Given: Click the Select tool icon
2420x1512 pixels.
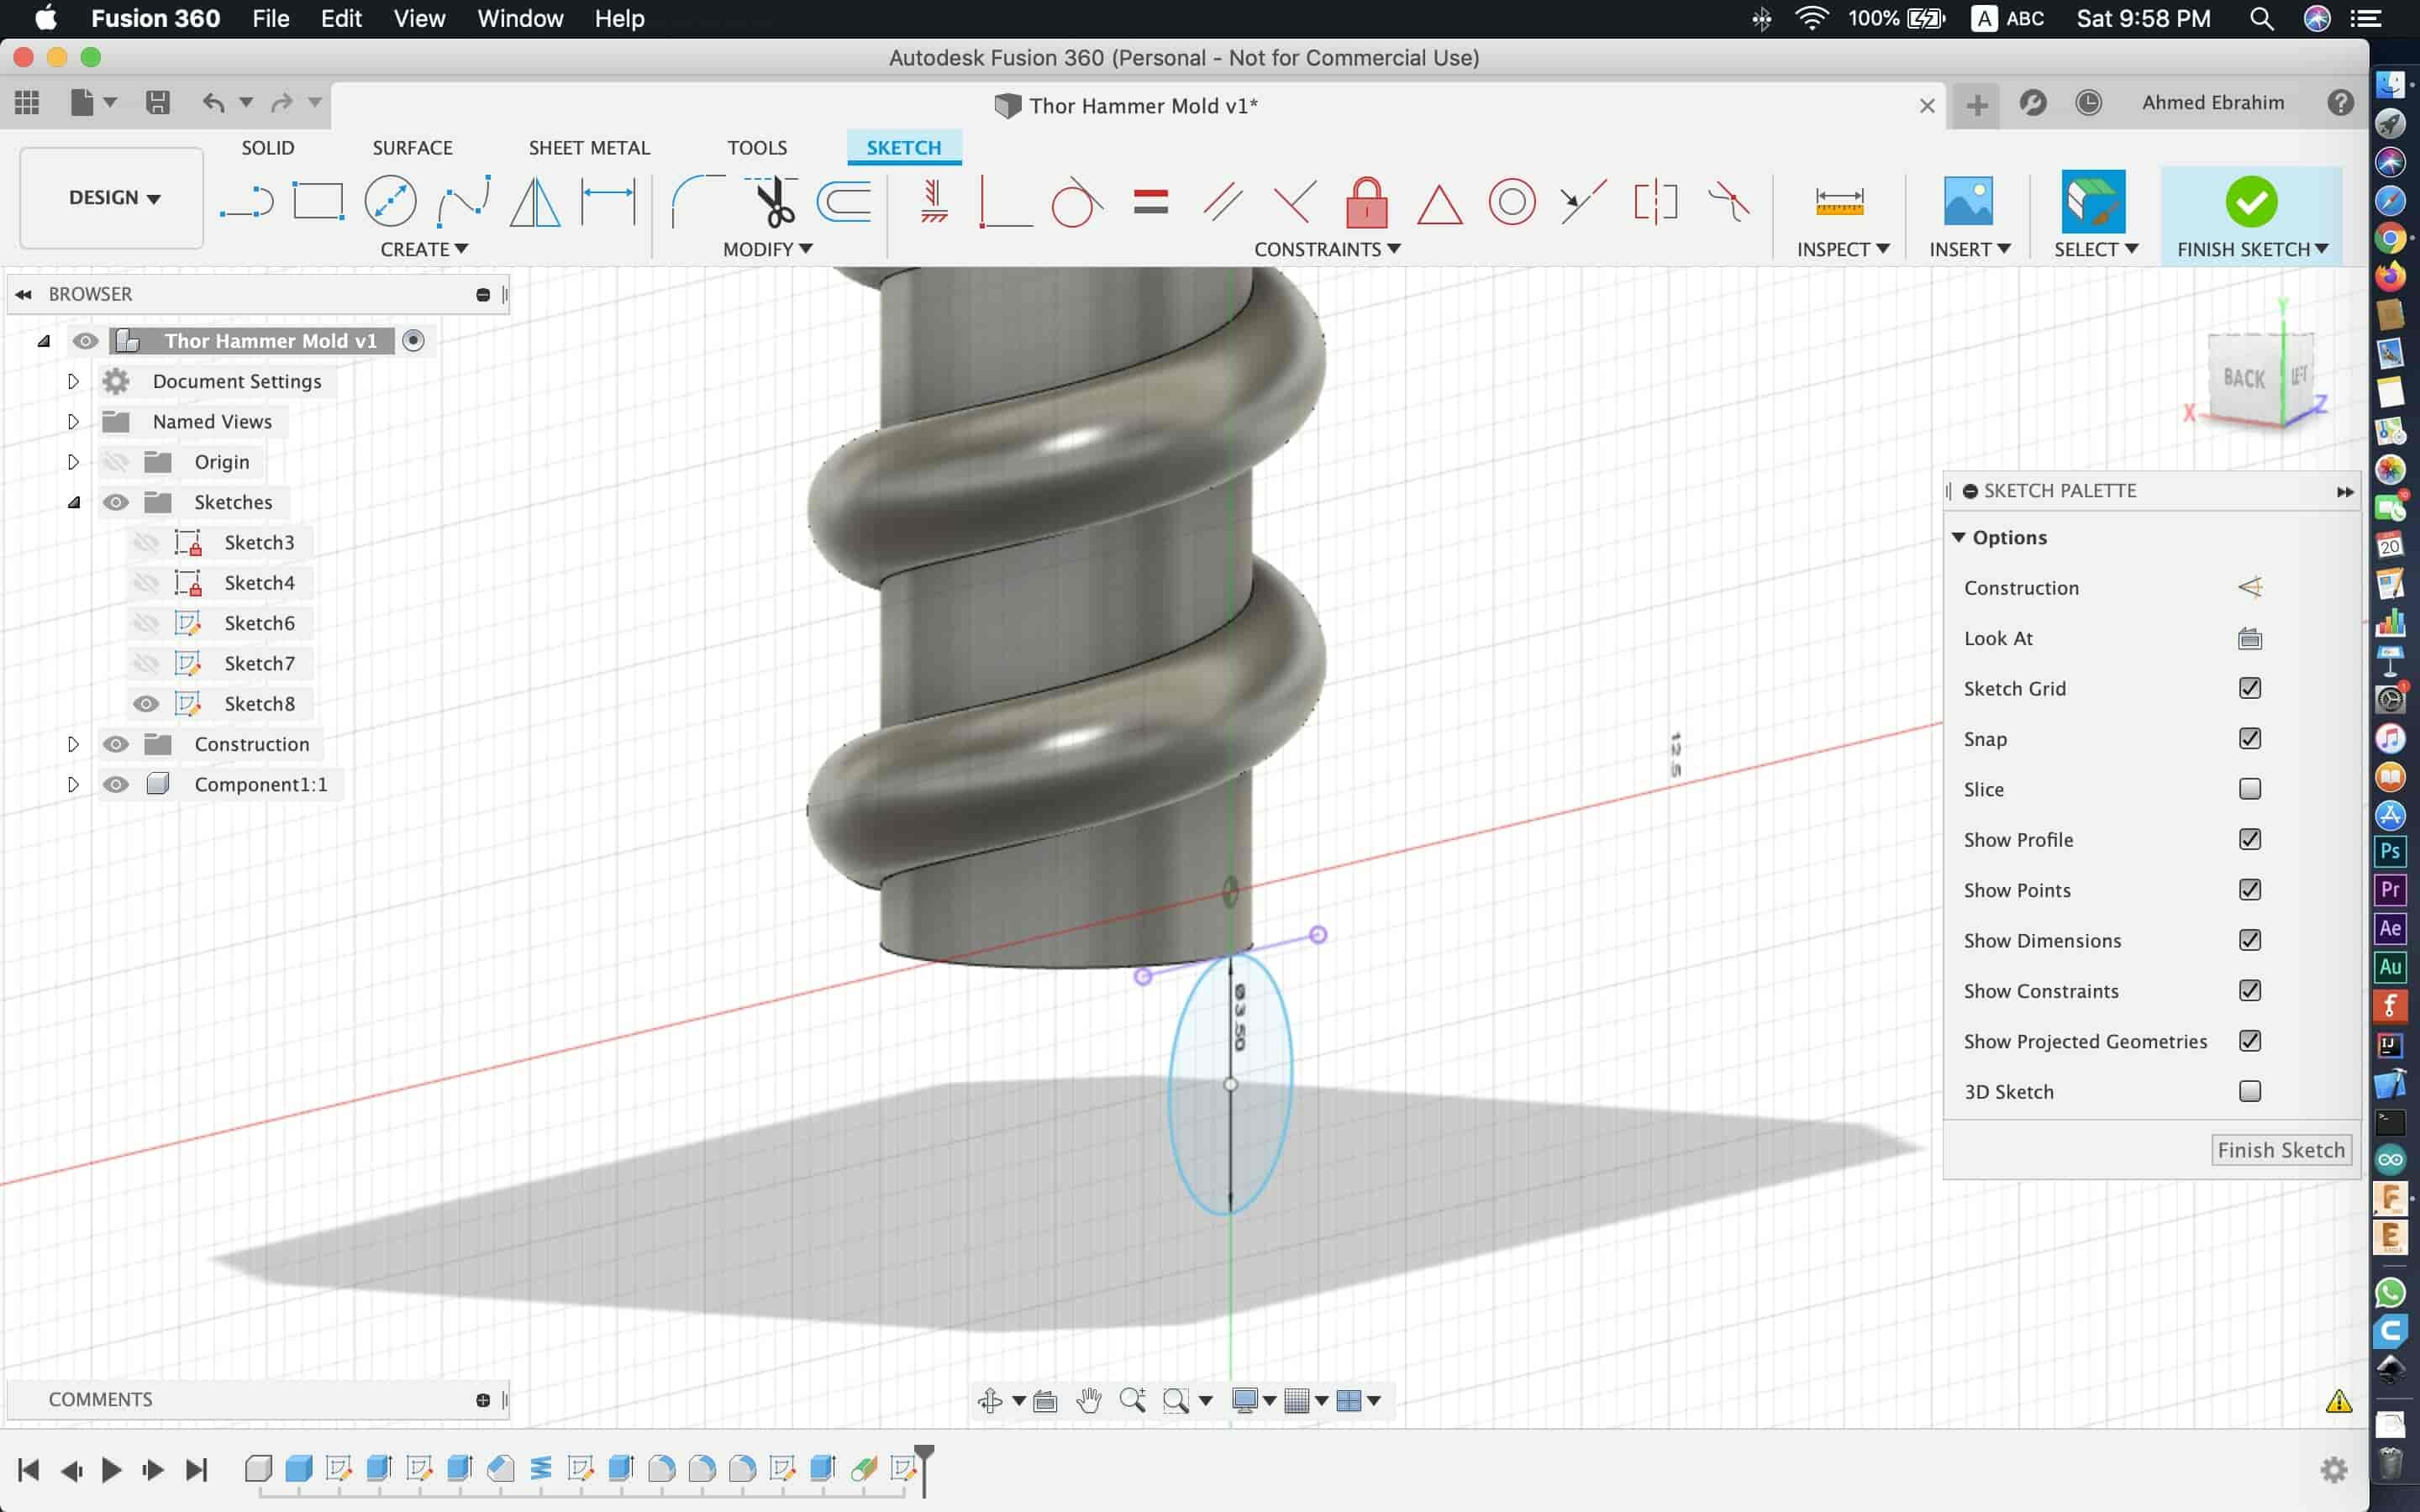Looking at the screenshot, I should tap(2093, 201).
